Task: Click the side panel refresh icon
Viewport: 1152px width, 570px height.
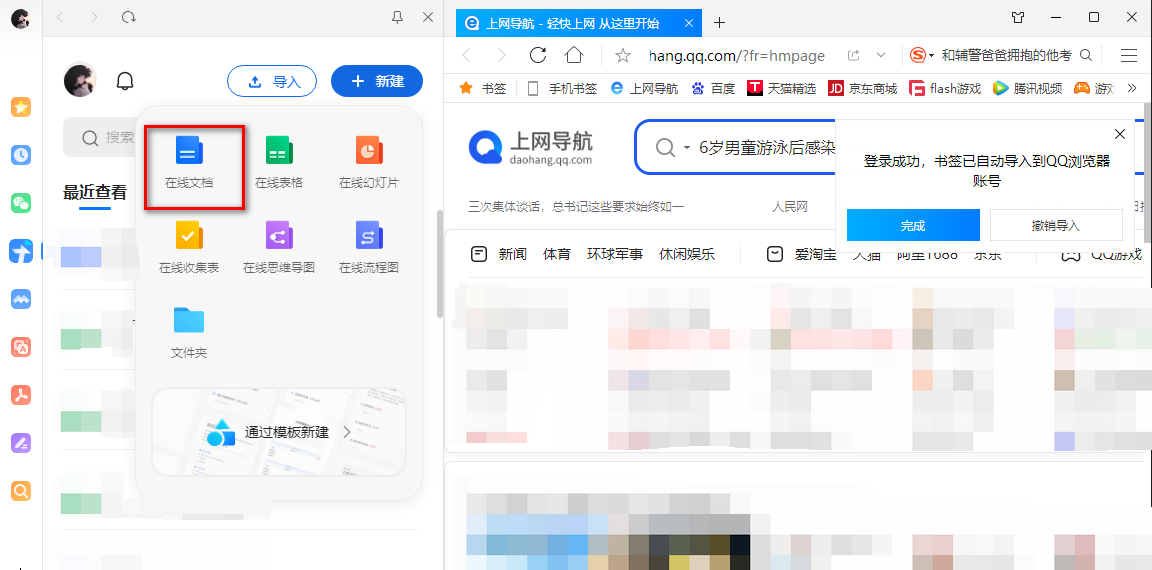Action: 129,17
